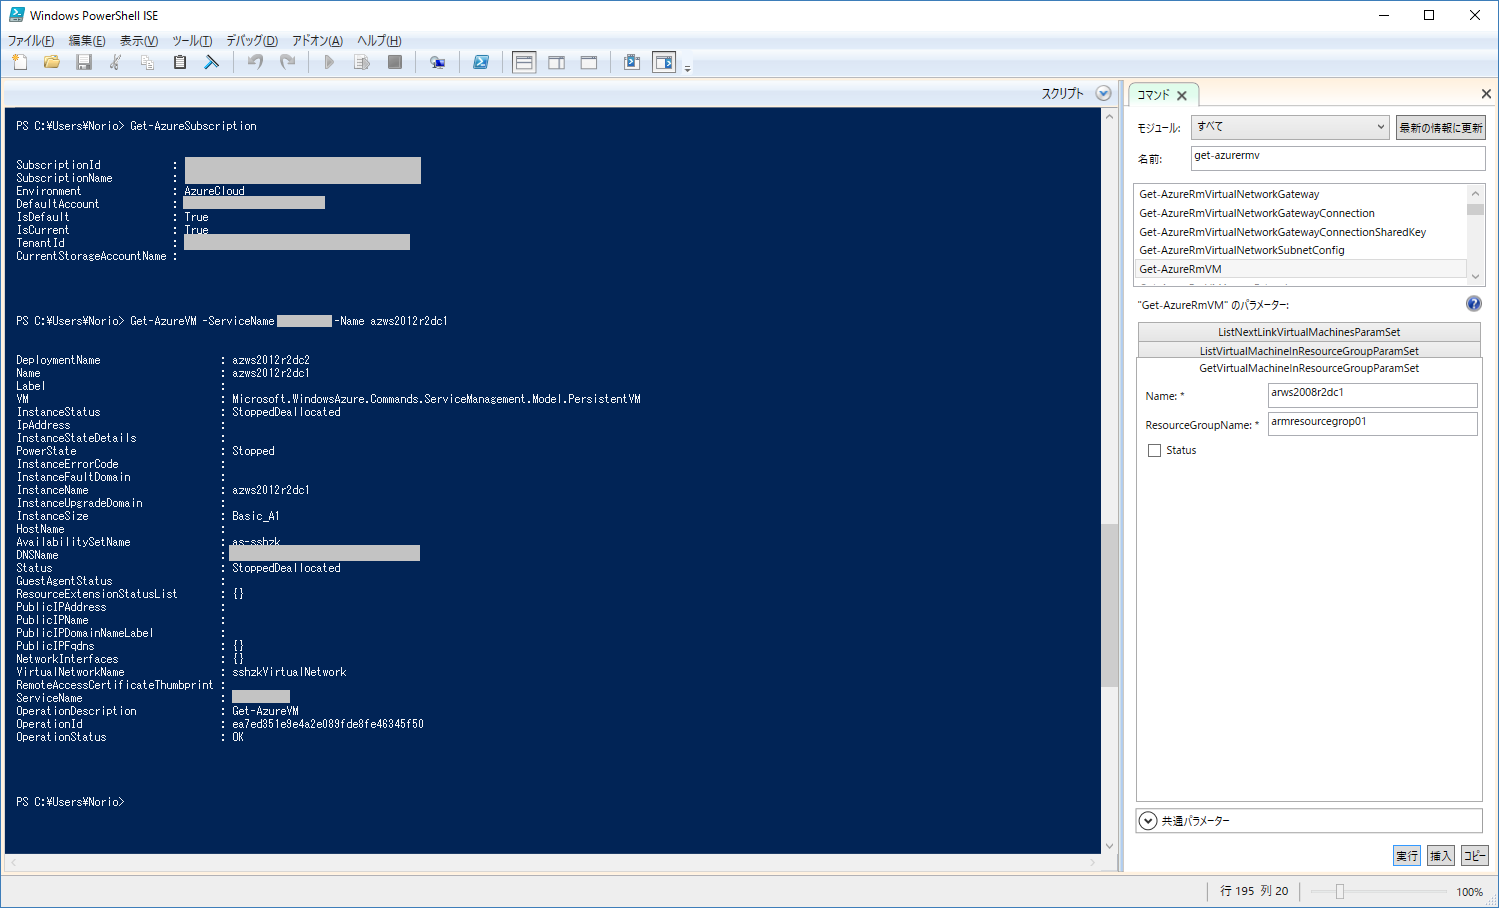This screenshot has width=1499, height=908.
Task: Open the デバッグ menu
Action: click(x=252, y=41)
